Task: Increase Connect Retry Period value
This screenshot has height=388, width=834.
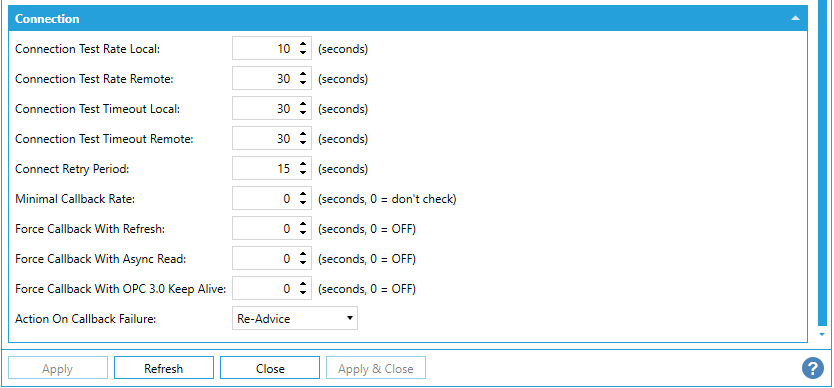Action: [x=303, y=165]
